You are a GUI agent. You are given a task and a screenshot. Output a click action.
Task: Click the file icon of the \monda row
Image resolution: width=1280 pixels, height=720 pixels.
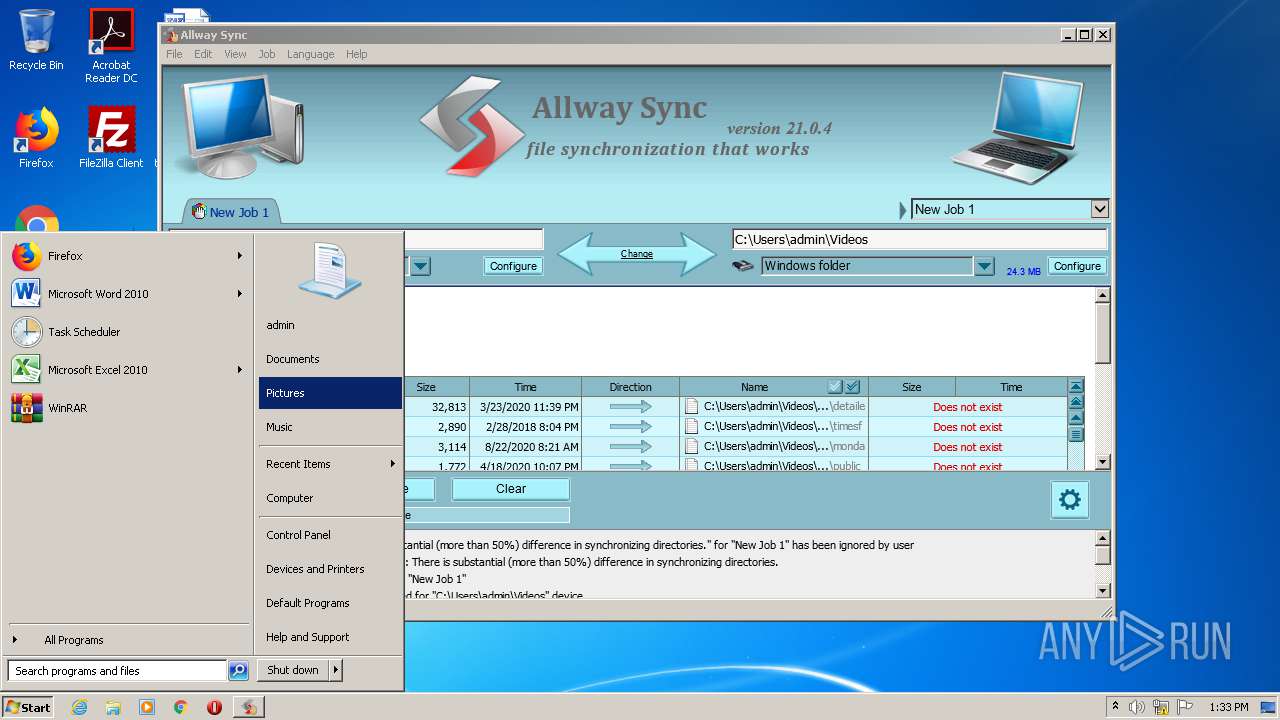click(691, 447)
